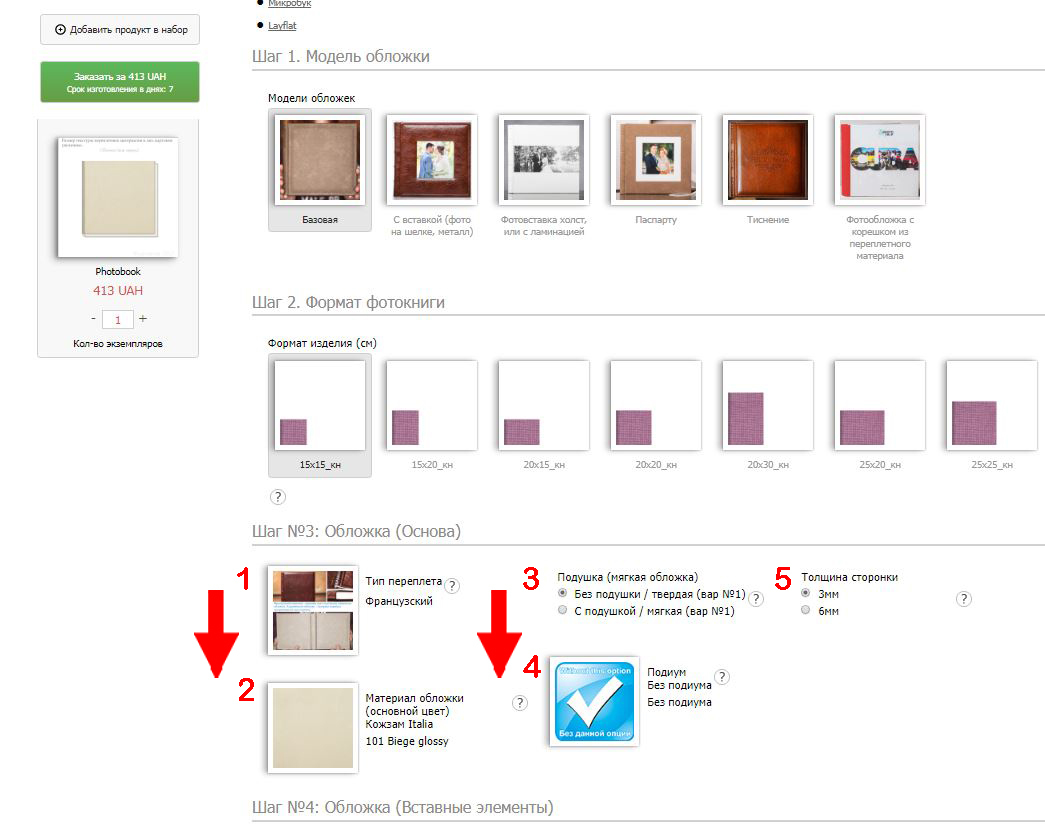The width and height of the screenshot is (1045, 833).
Task: Decrease quantity with the minus stepper
Action: [93, 319]
